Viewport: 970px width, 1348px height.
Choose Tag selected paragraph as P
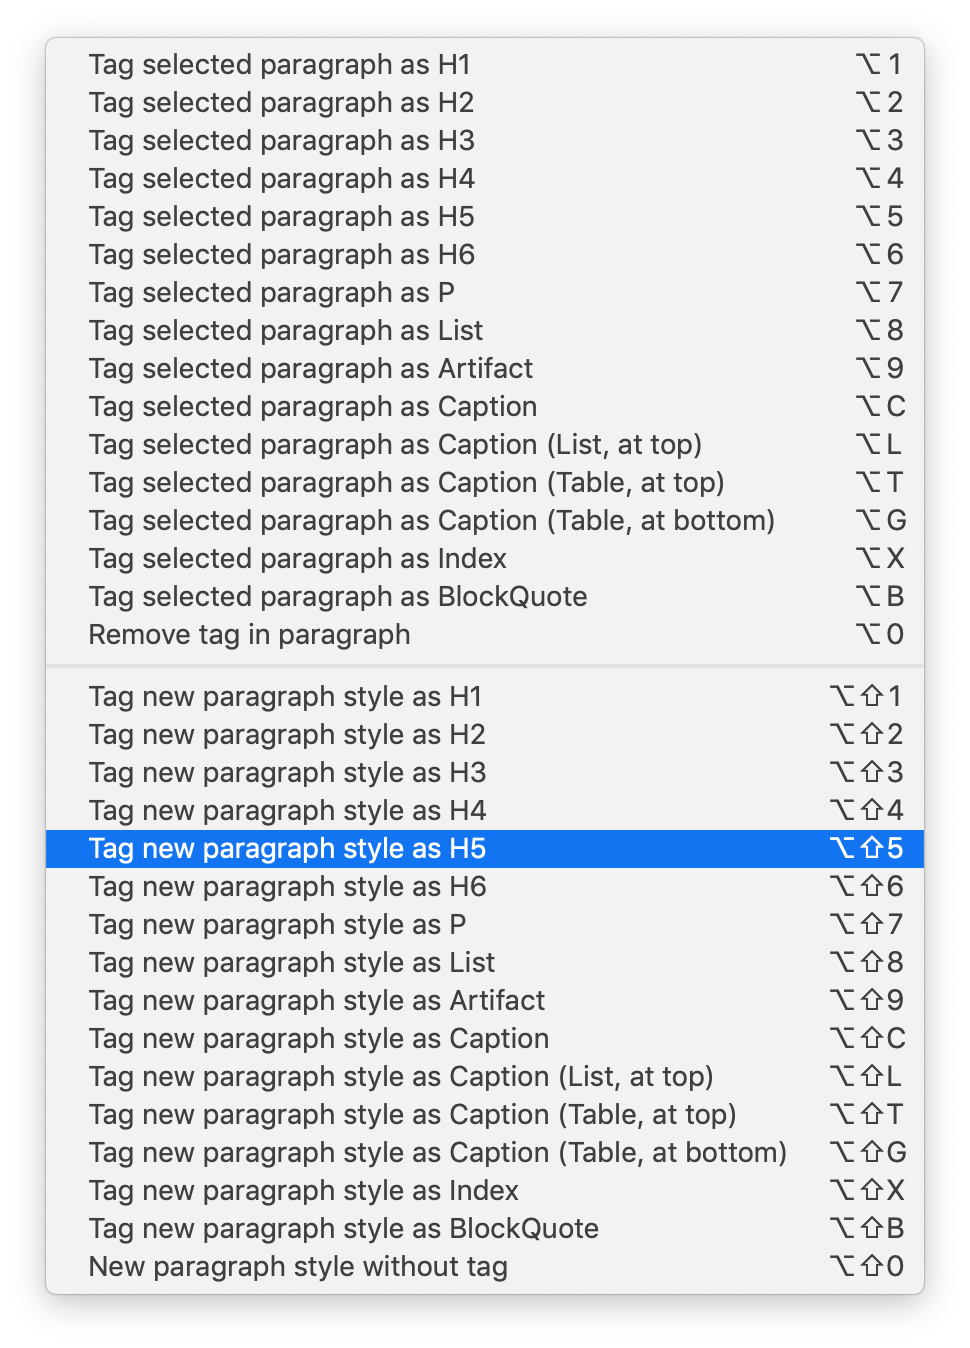(x=485, y=292)
